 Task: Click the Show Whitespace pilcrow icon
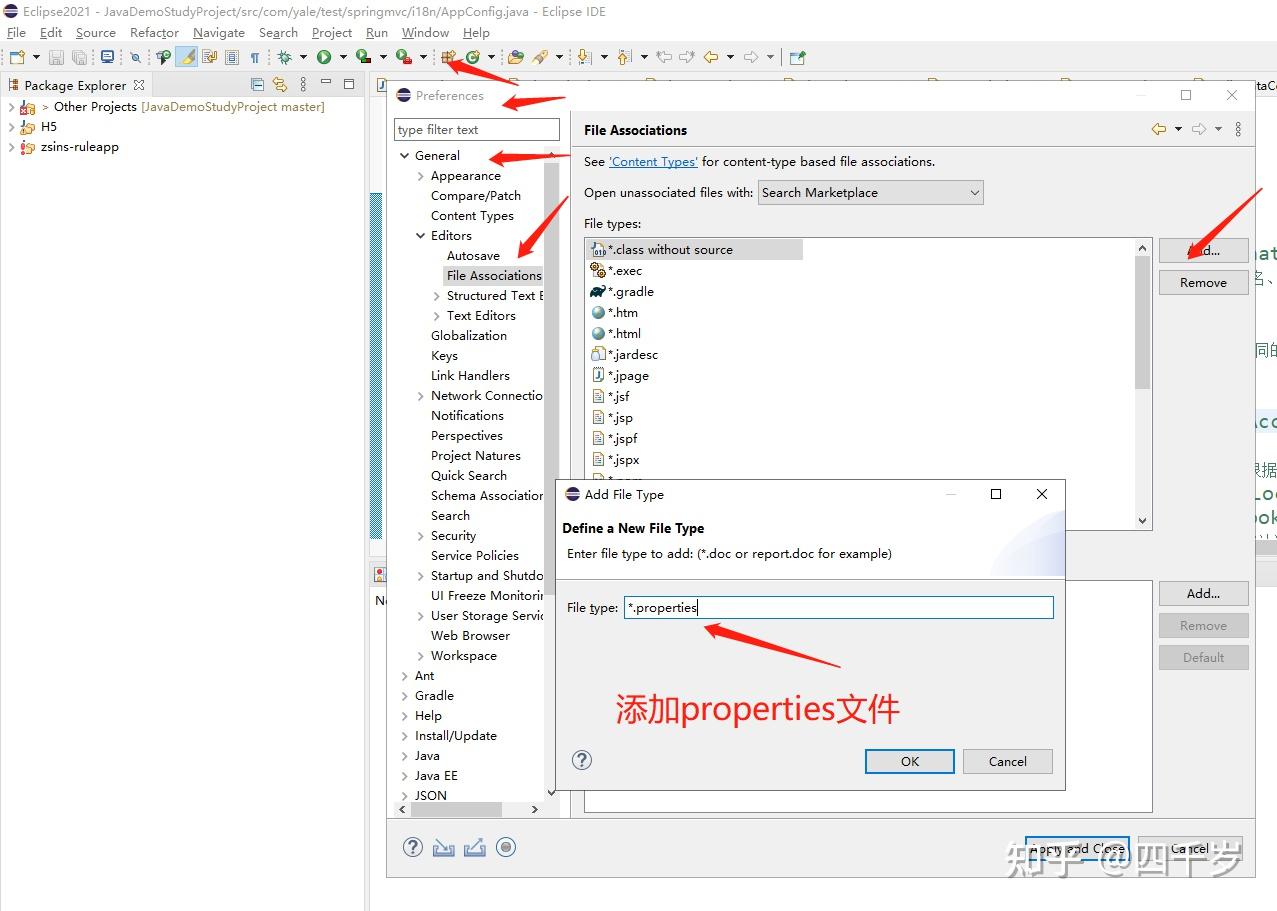pyautogui.click(x=255, y=57)
